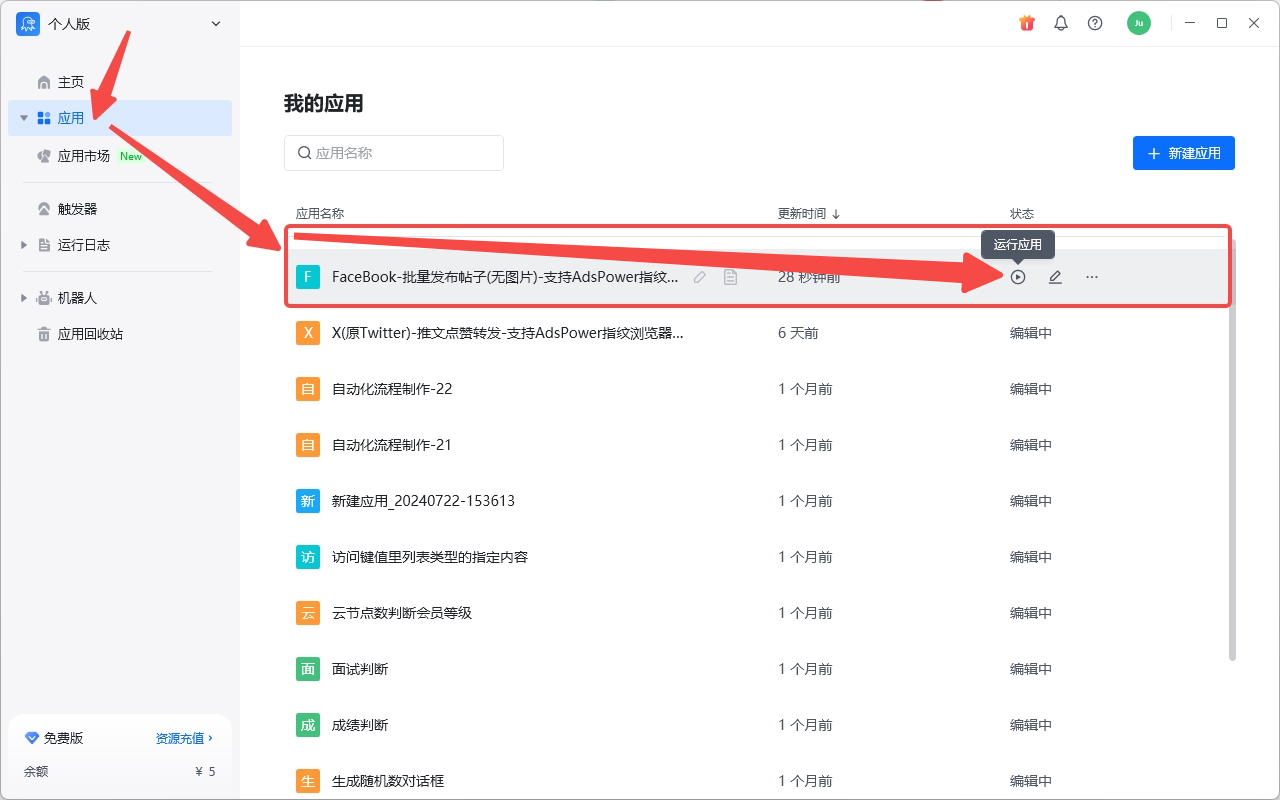Click 编辑中 status of the Twitter app

click(1031, 333)
